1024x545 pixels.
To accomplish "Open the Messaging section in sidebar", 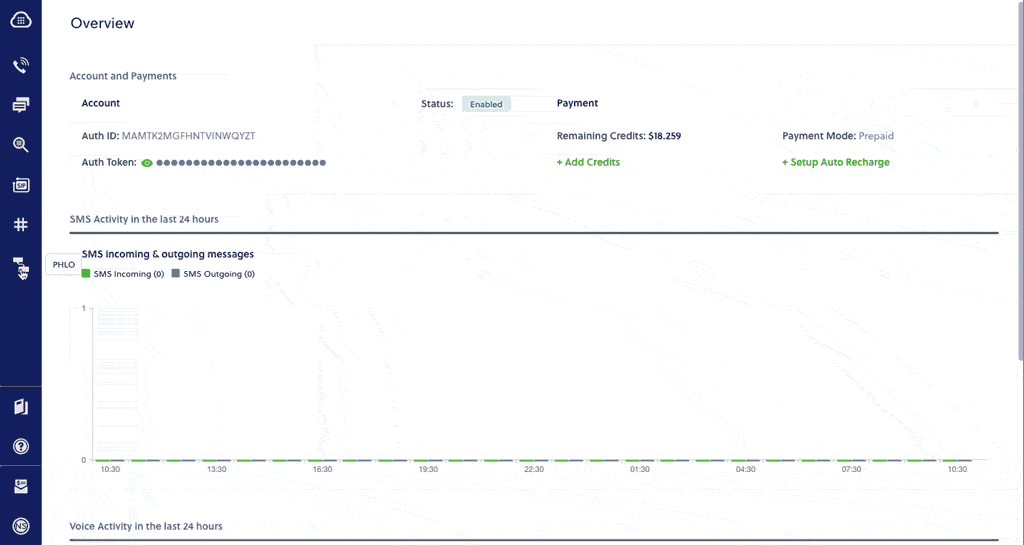I will pos(20,105).
